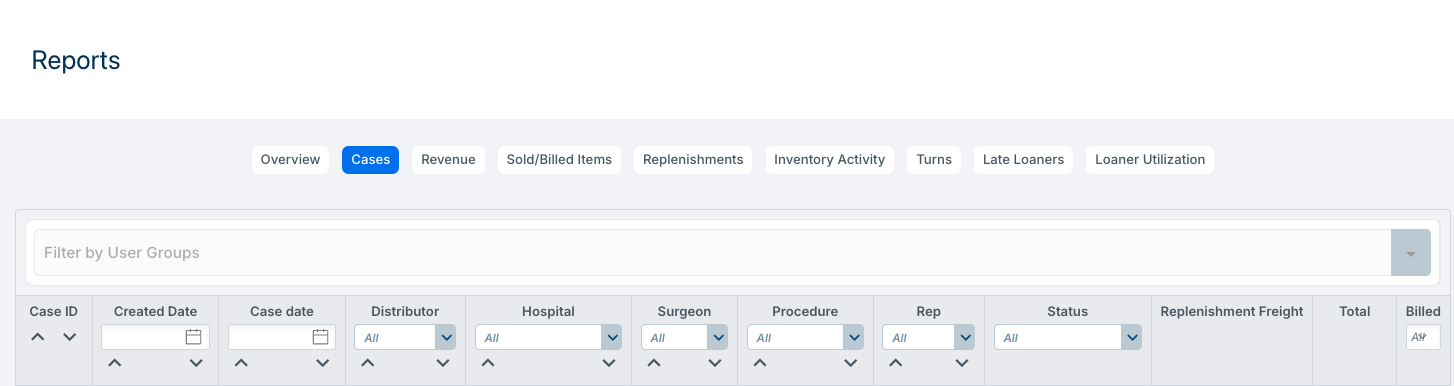The width and height of the screenshot is (1454, 386).
Task: Sort Distributor column descending arrow
Action: tap(443, 363)
